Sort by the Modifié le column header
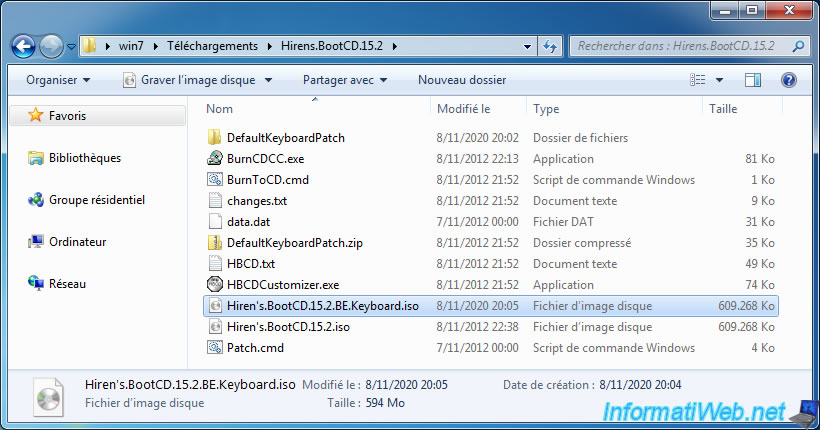This screenshot has width=820, height=430. (x=464, y=108)
